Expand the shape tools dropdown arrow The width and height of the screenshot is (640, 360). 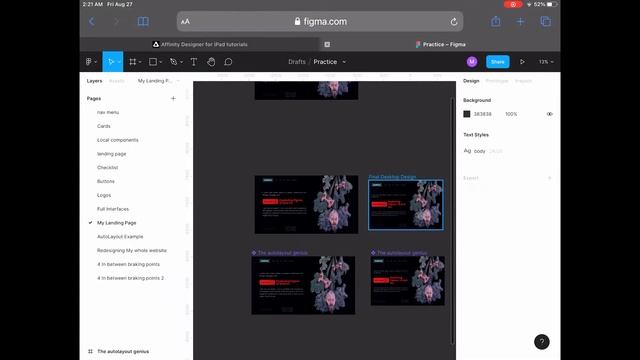pos(160,62)
